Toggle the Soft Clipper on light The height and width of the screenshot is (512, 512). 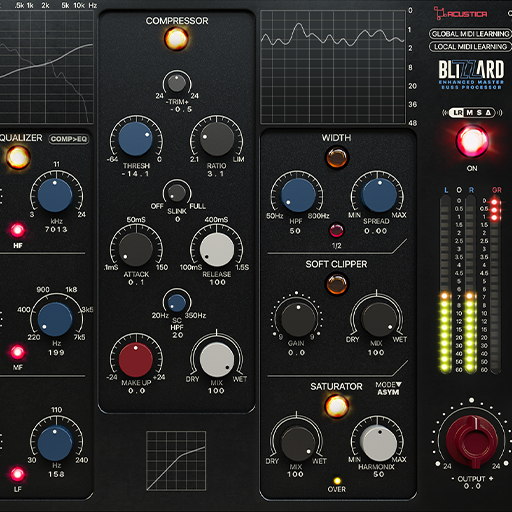coord(337,284)
